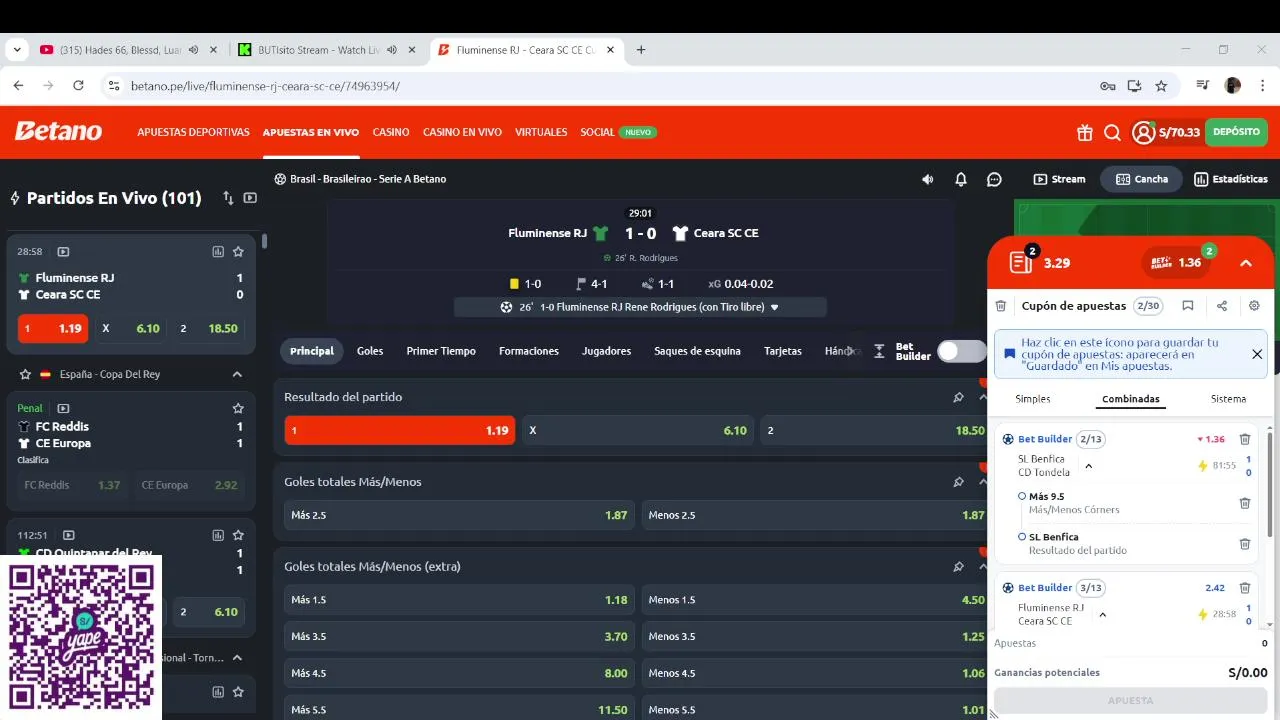This screenshot has width=1280, height=720.
Task: Delete the SL Benfica Bet Builder bet
Action: [x=1245, y=439]
